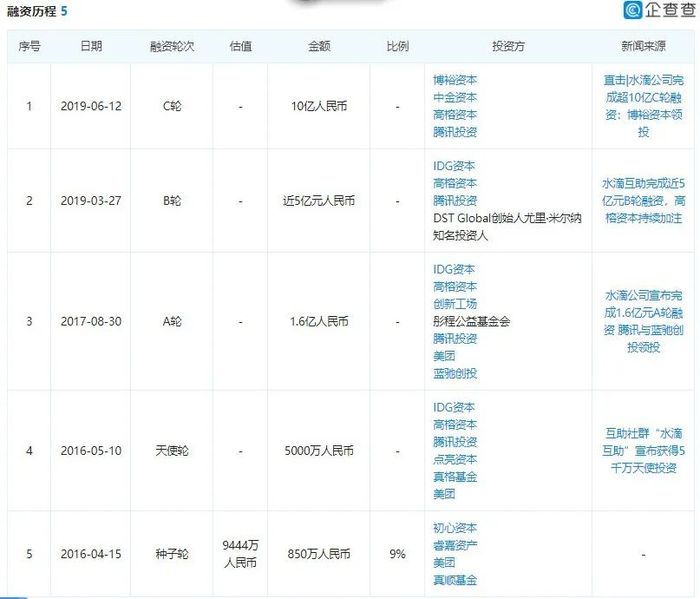Open 高榕资本 link in the C轮 row
This screenshot has height=599, width=700.
pyautogui.click(x=455, y=115)
